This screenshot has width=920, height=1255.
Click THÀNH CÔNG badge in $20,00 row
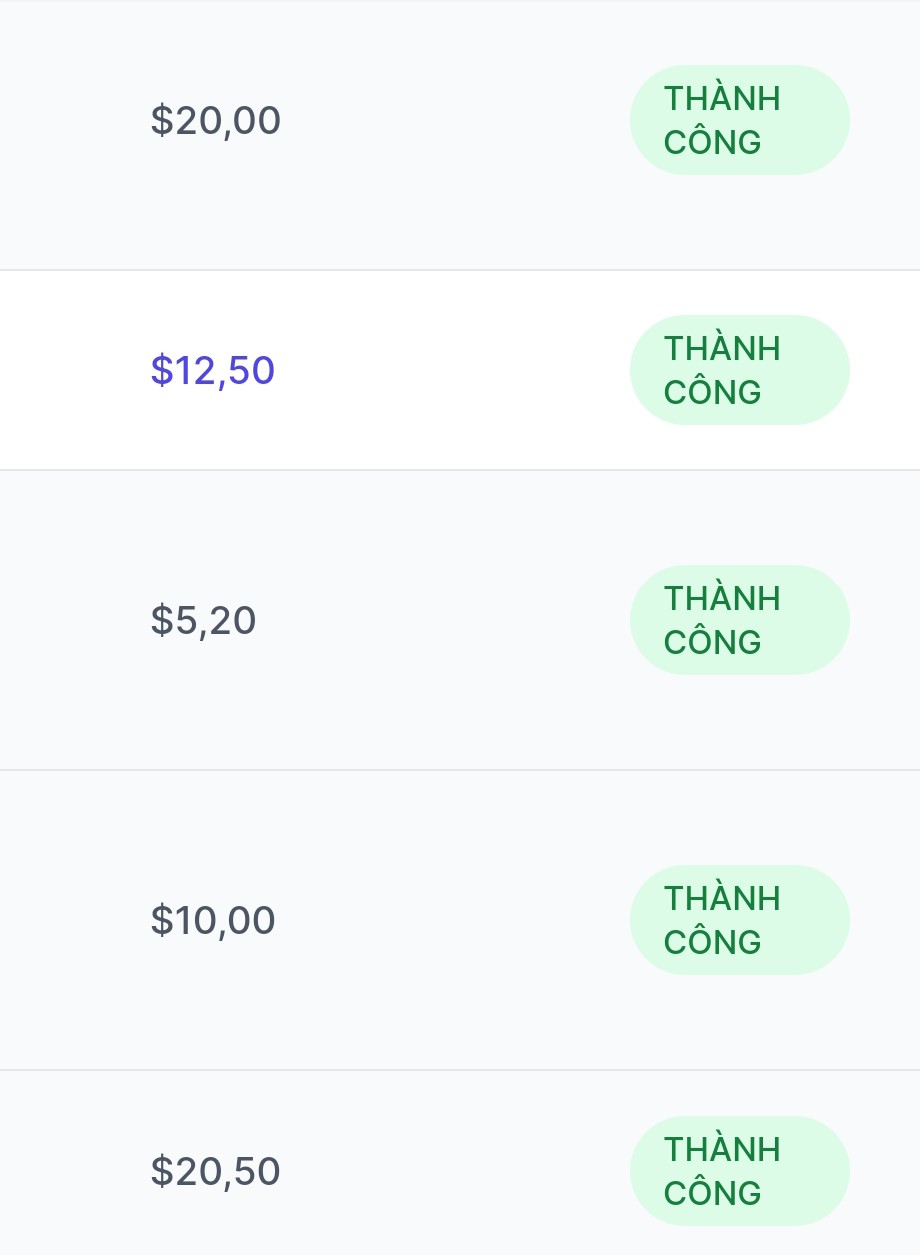click(x=739, y=121)
